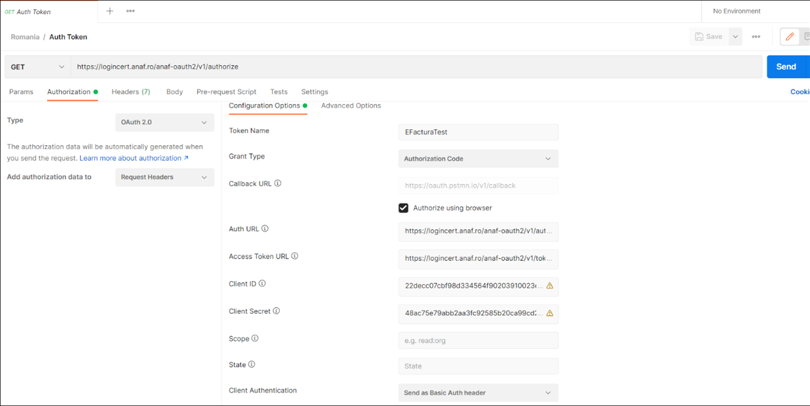Click the edit pencil icon
810x406 pixels.
coord(789,37)
